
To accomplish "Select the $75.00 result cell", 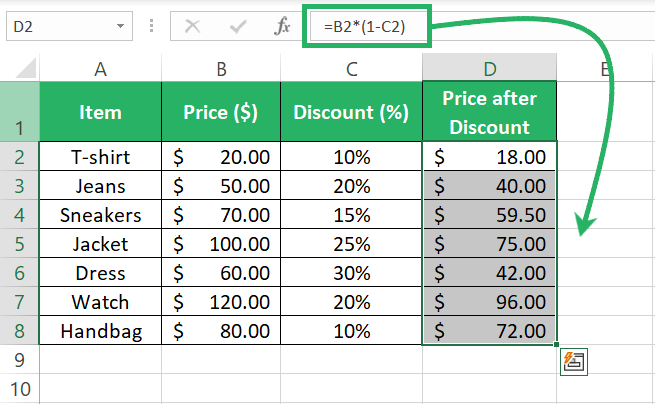I will [x=490, y=243].
